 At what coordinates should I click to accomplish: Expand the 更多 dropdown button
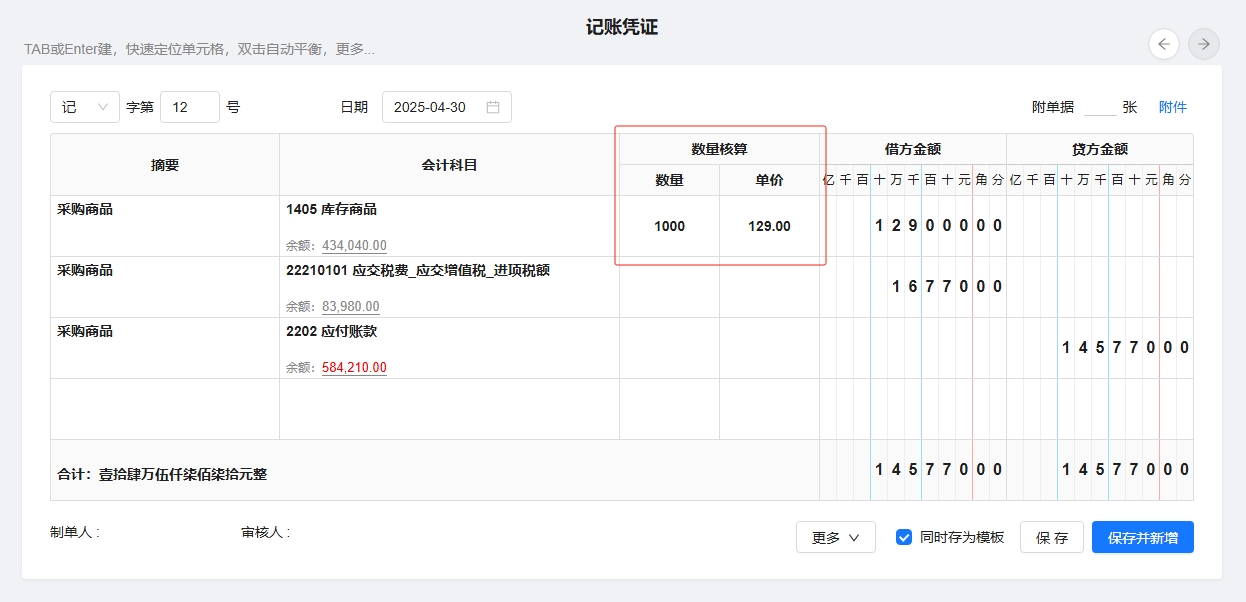pos(835,537)
